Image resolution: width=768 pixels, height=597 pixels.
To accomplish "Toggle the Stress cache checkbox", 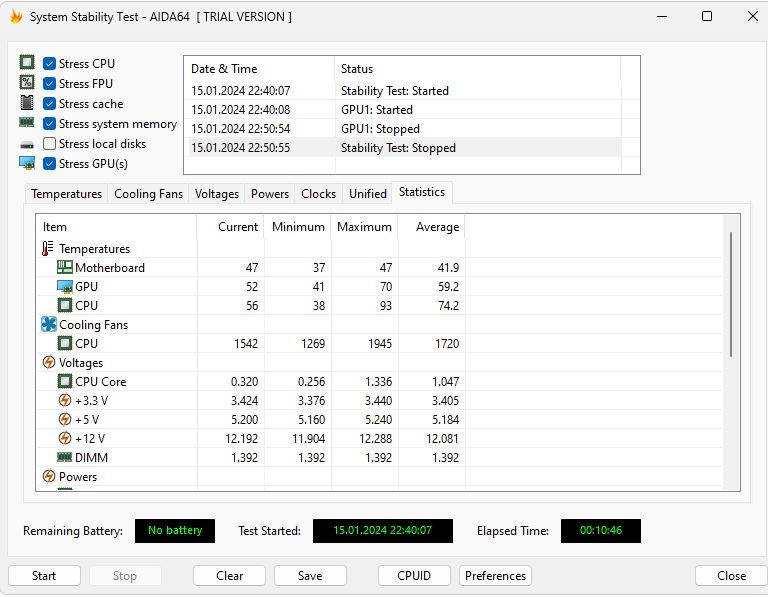I will pos(49,104).
